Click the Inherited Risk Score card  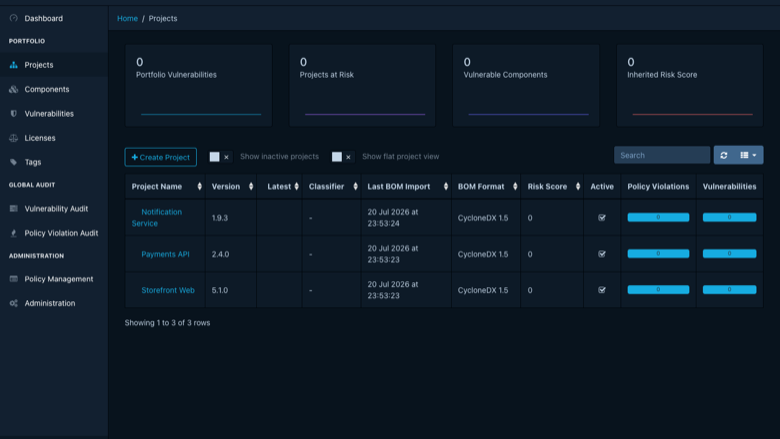pyautogui.click(x=689, y=86)
